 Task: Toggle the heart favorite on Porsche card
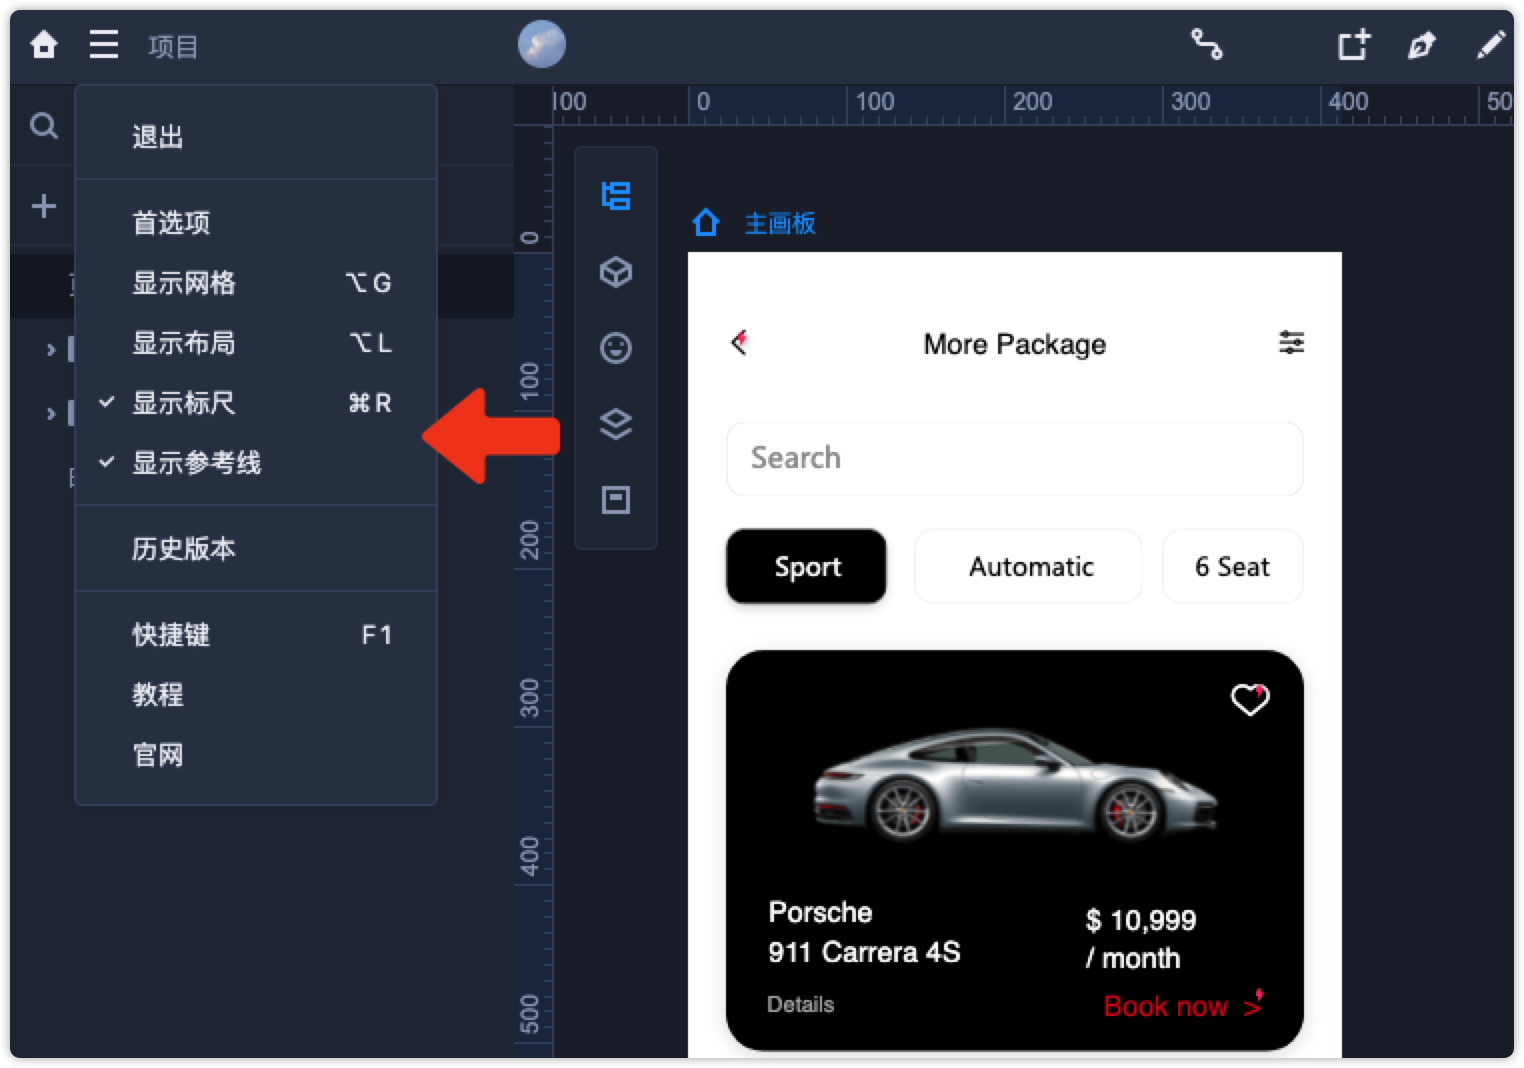(1250, 699)
